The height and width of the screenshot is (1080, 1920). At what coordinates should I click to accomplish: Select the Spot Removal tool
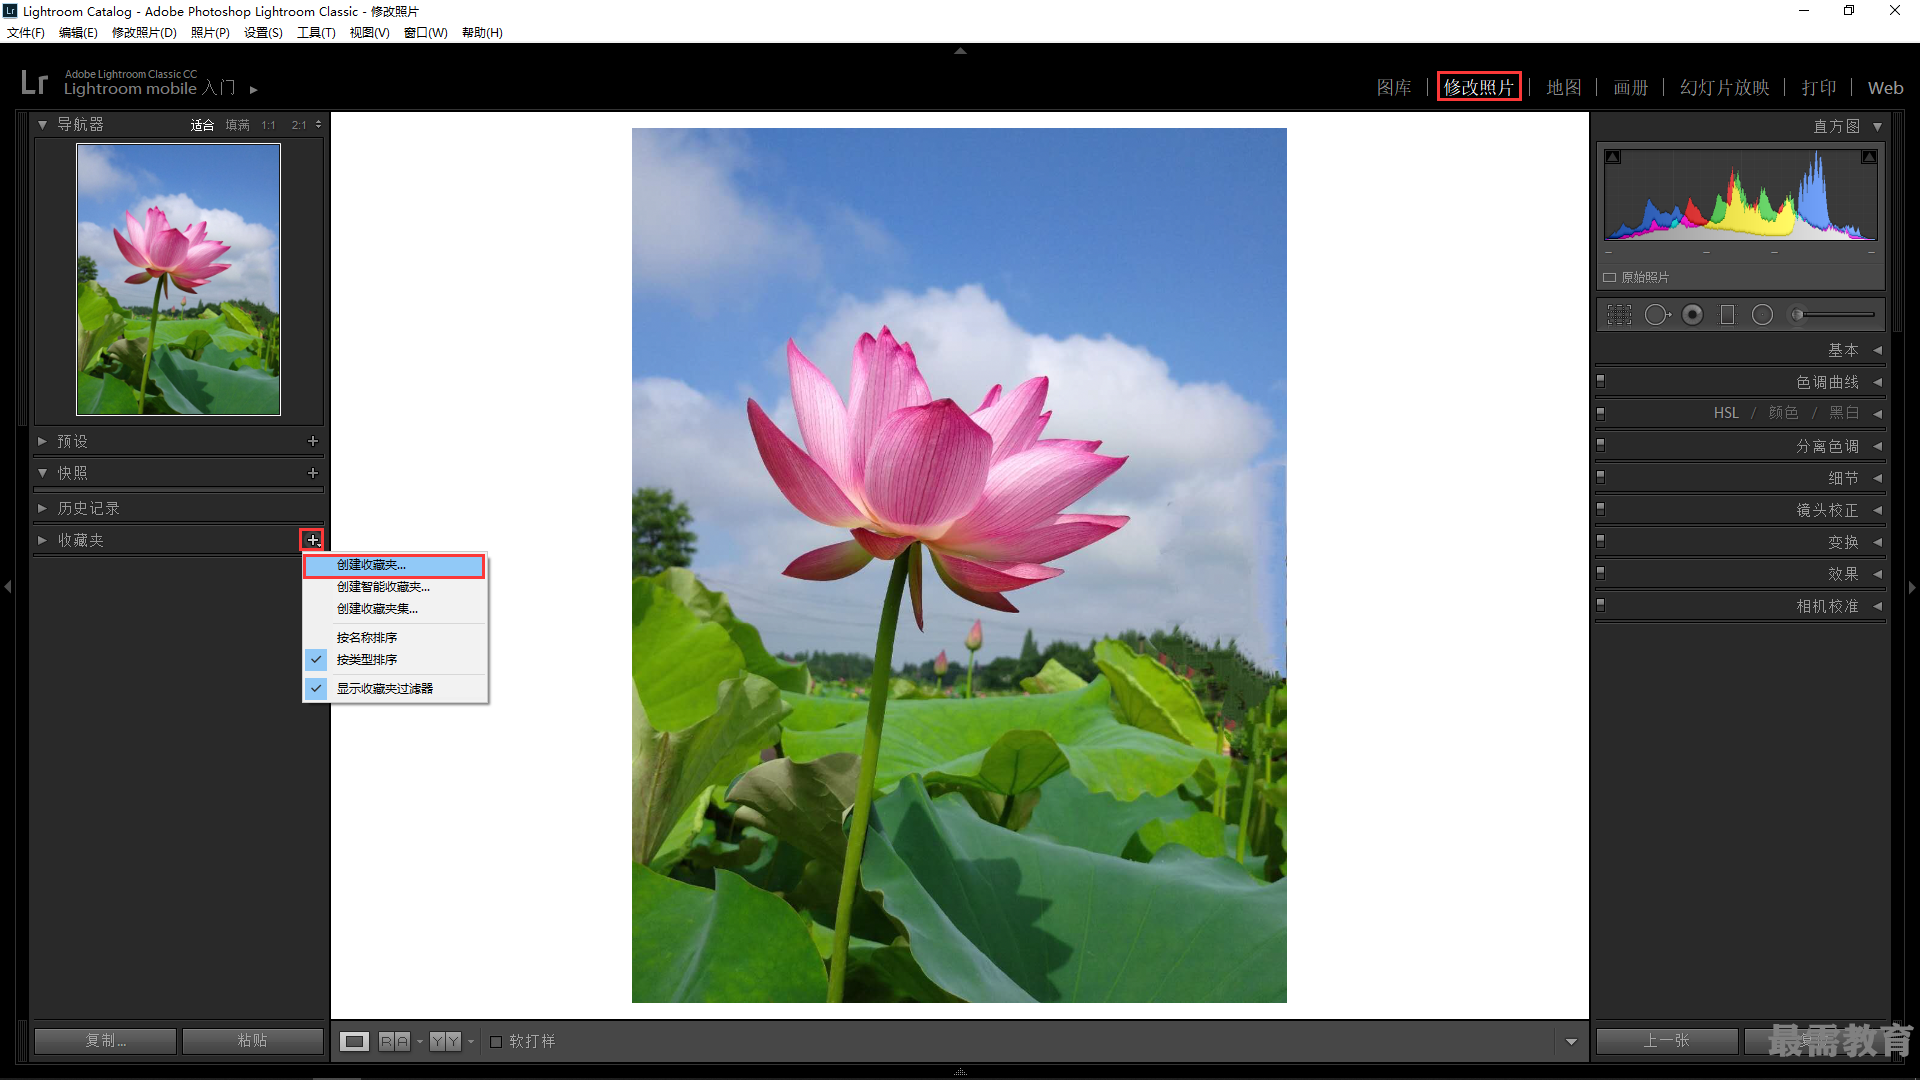(1657, 315)
